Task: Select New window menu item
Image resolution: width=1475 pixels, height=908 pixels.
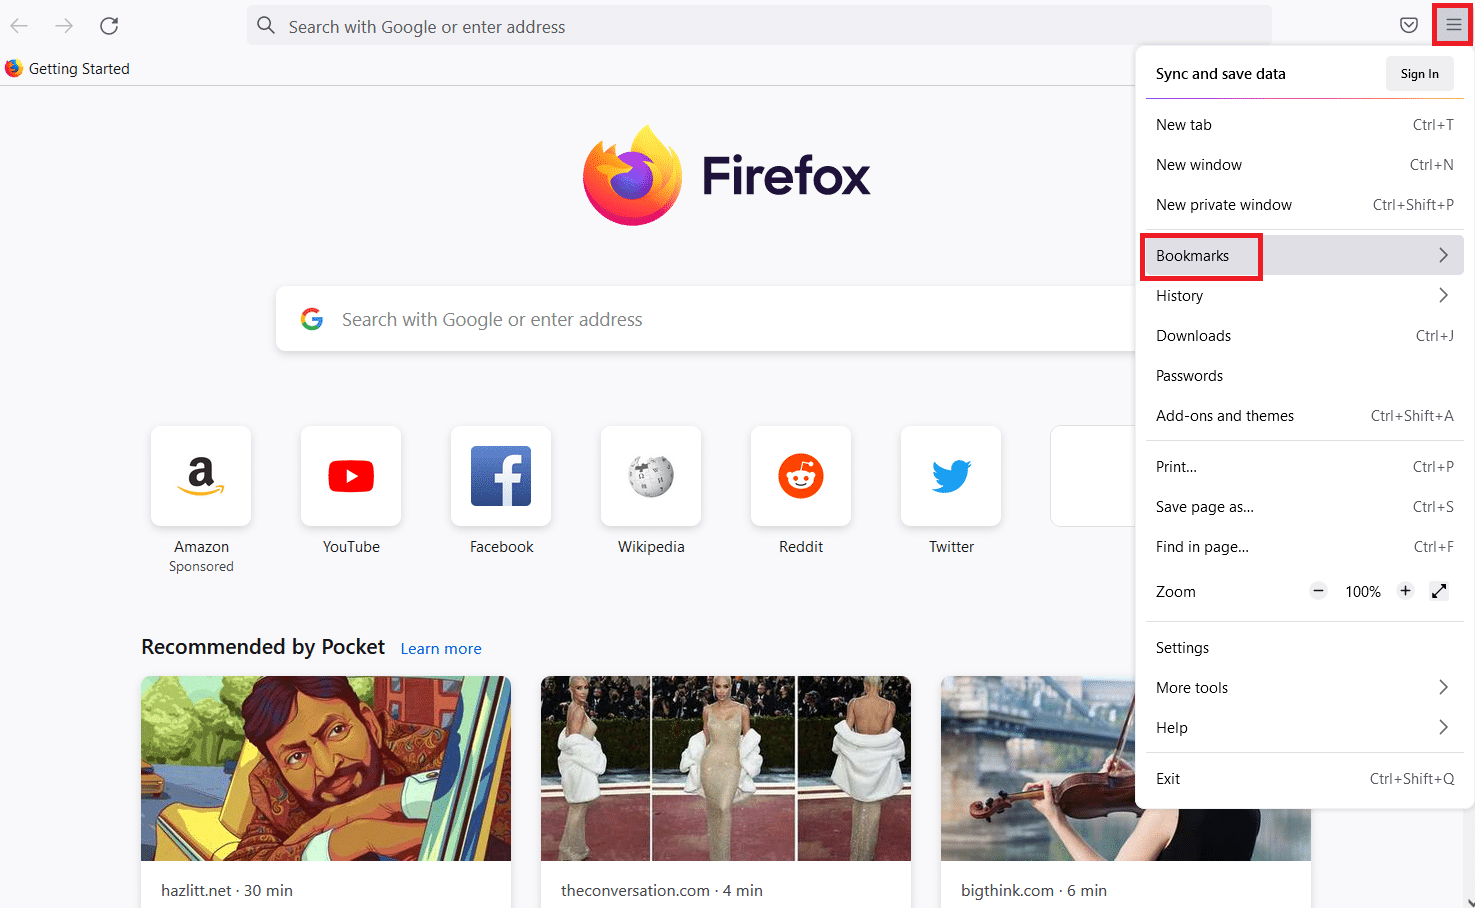Action: [1304, 164]
